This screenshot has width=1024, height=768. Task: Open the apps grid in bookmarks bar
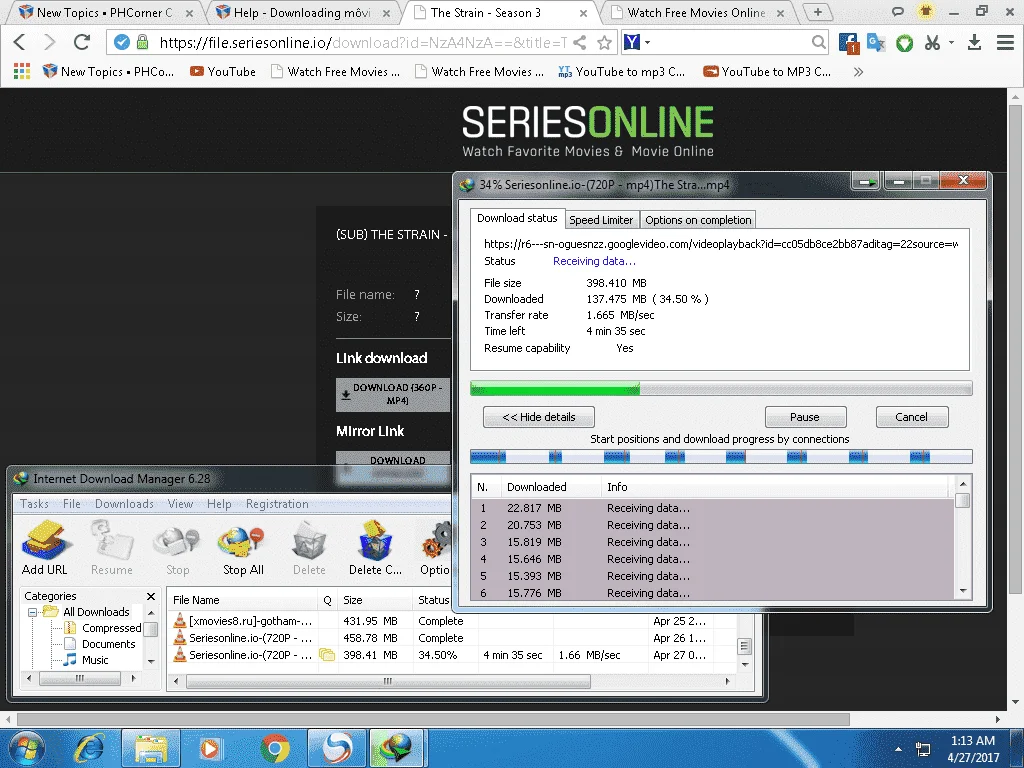click(x=22, y=71)
